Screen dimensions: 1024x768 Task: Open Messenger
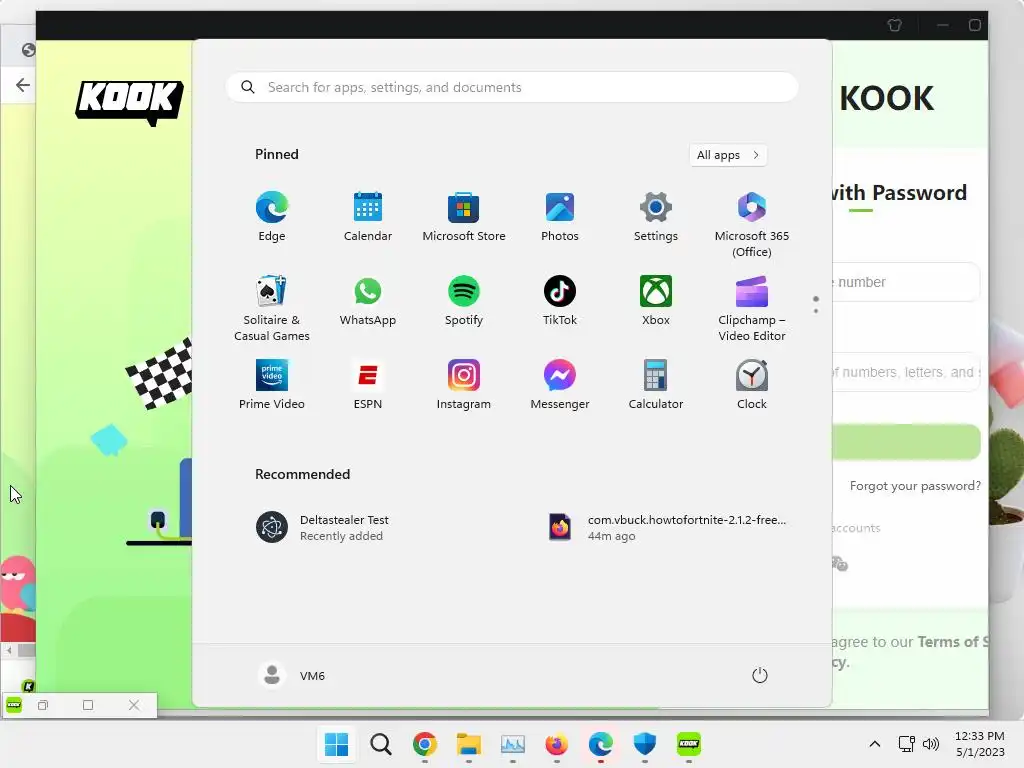click(x=560, y=385)
